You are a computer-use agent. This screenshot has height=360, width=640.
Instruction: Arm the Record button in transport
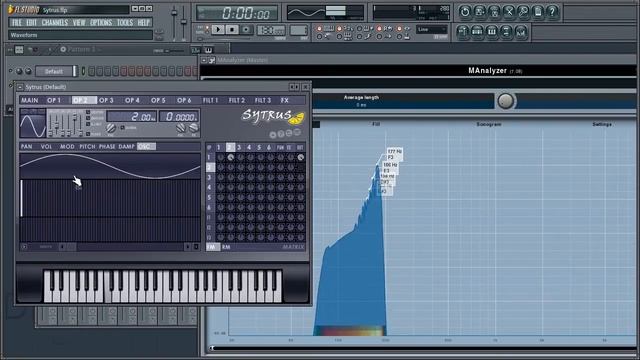246,29
